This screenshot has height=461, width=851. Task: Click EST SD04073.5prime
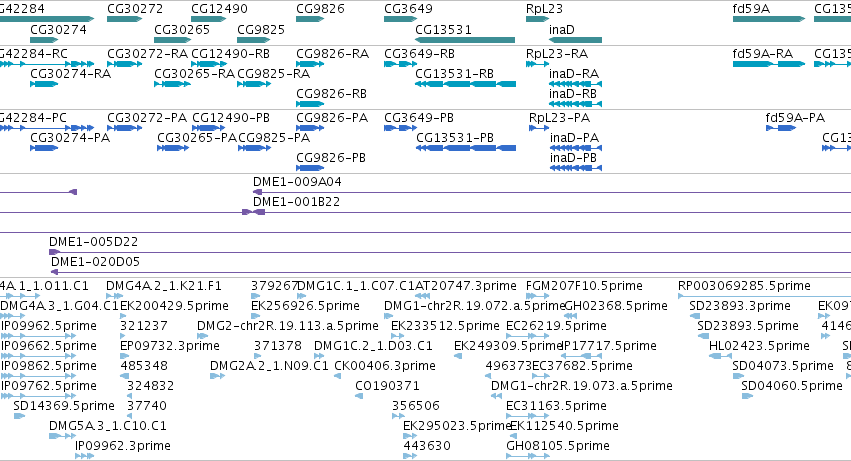click(x=783, y=366)
